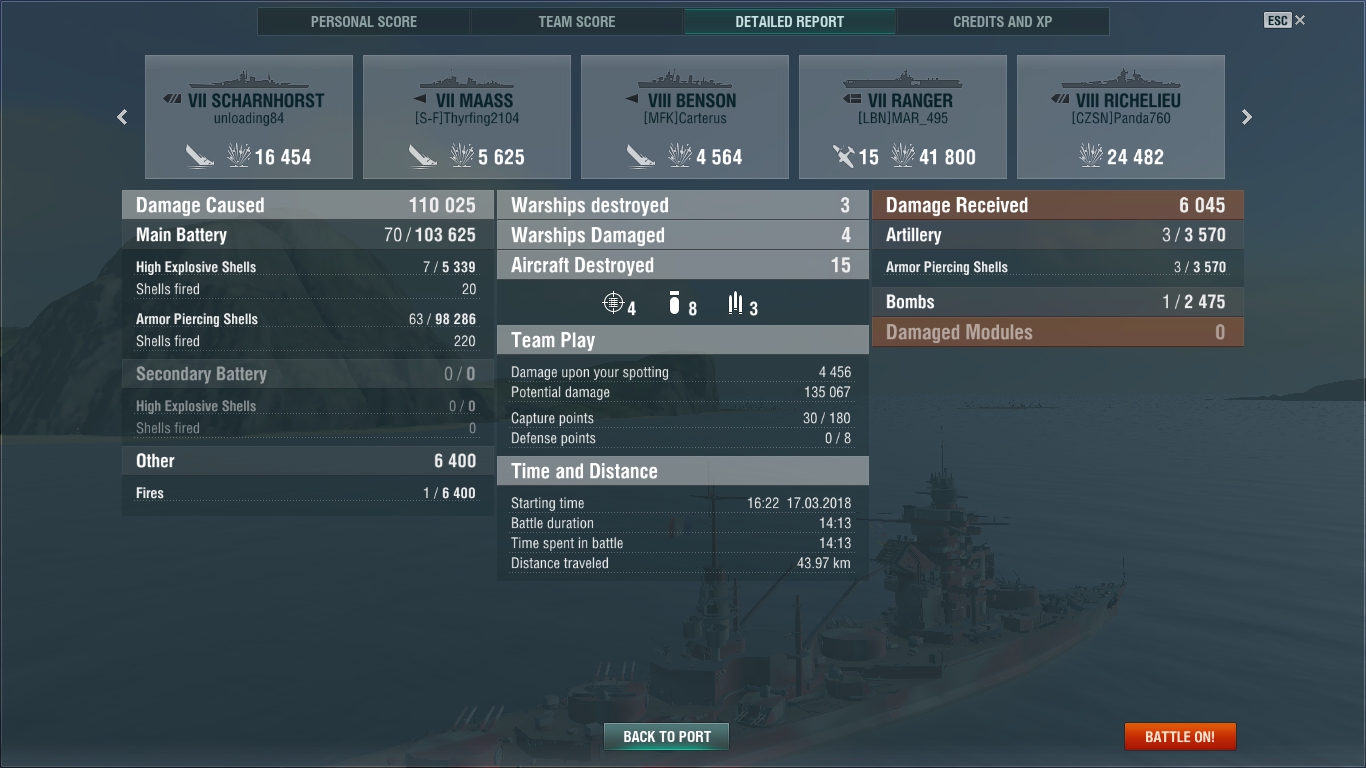Open the Team Score tab
This screenshot has height=768, width=1366.
click(x=577, y=21)
